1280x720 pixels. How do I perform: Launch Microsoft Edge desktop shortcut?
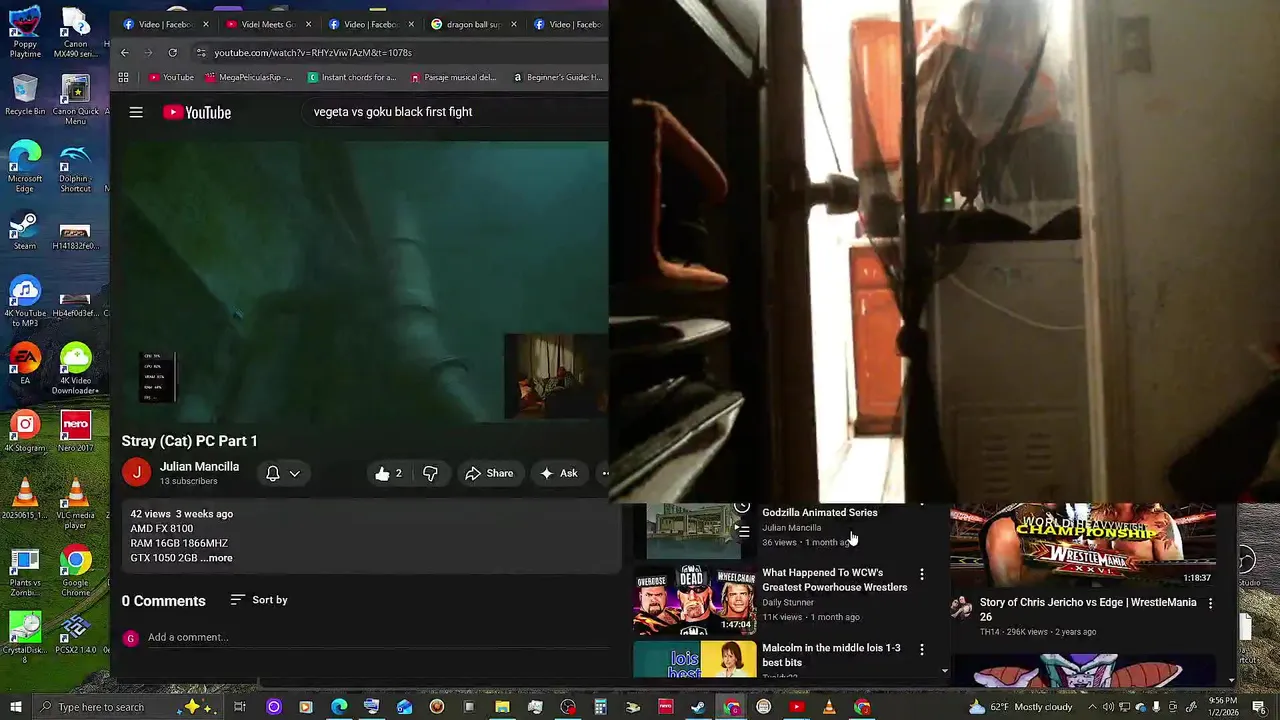pyautogui.click(x=25, y=166)
